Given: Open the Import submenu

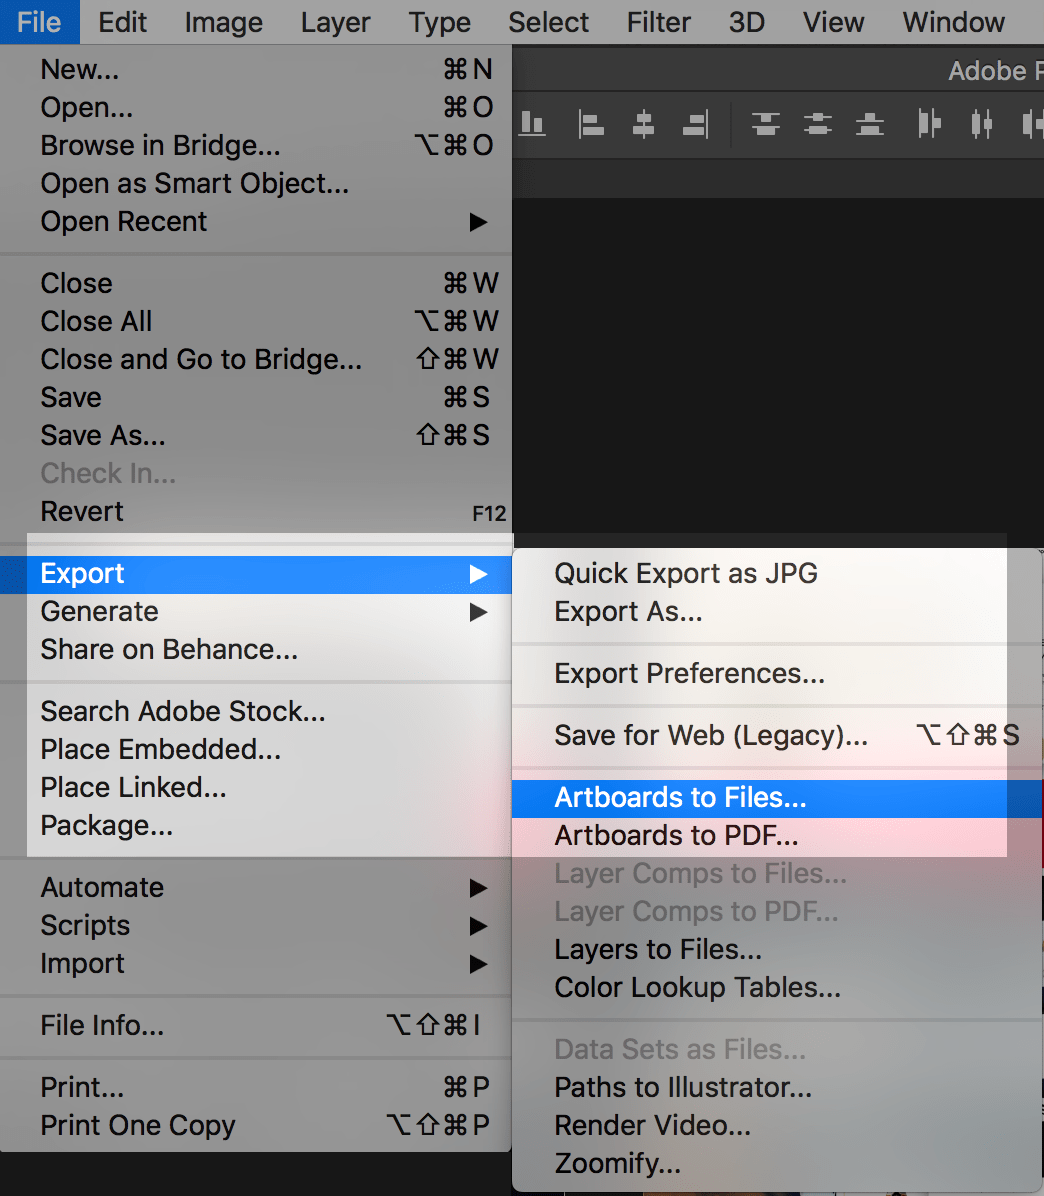Looking at the screenshot, I should [x=83, y=963].
